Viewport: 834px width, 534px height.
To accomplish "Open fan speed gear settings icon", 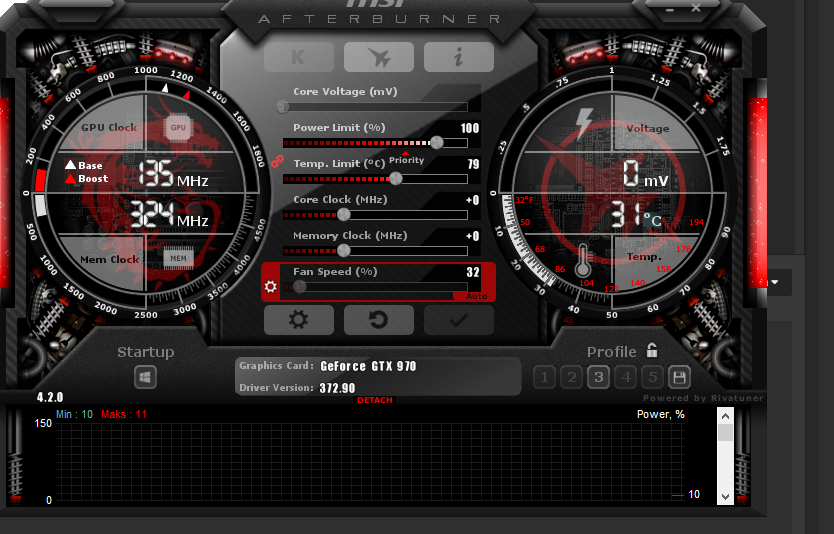I will 270,287.
